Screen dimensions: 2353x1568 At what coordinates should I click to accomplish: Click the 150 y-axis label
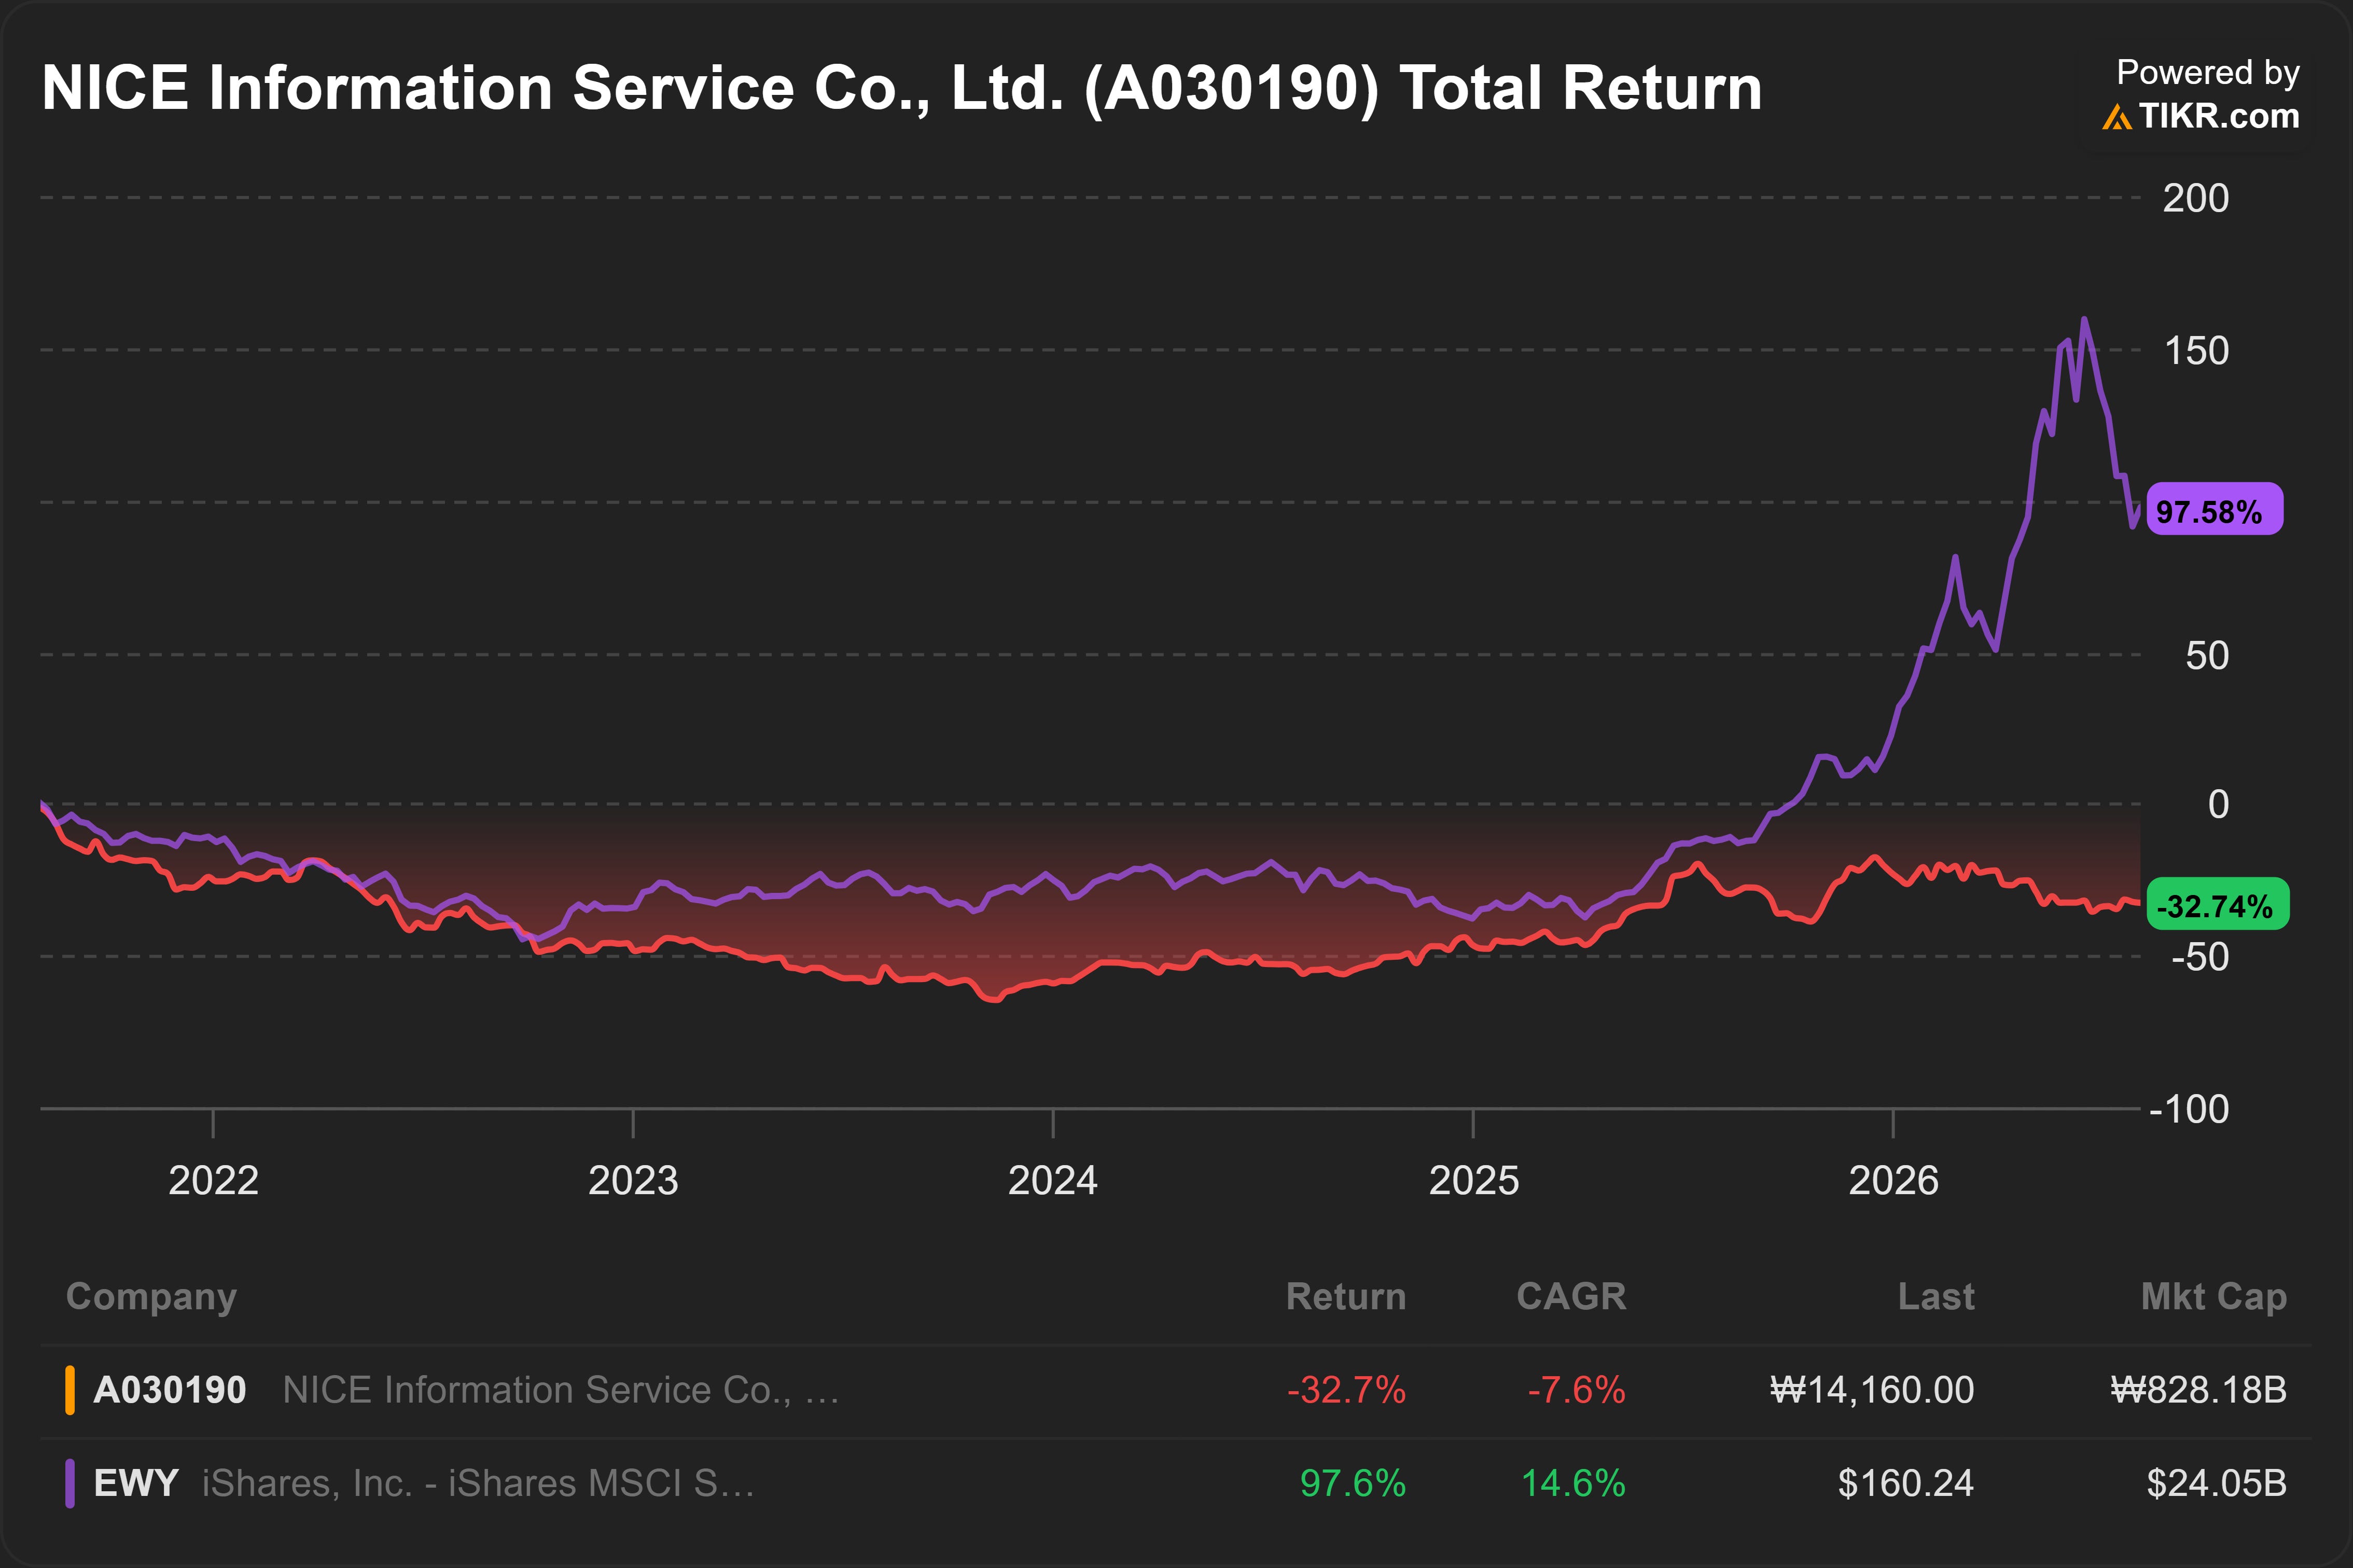(x=2196, y=351)
